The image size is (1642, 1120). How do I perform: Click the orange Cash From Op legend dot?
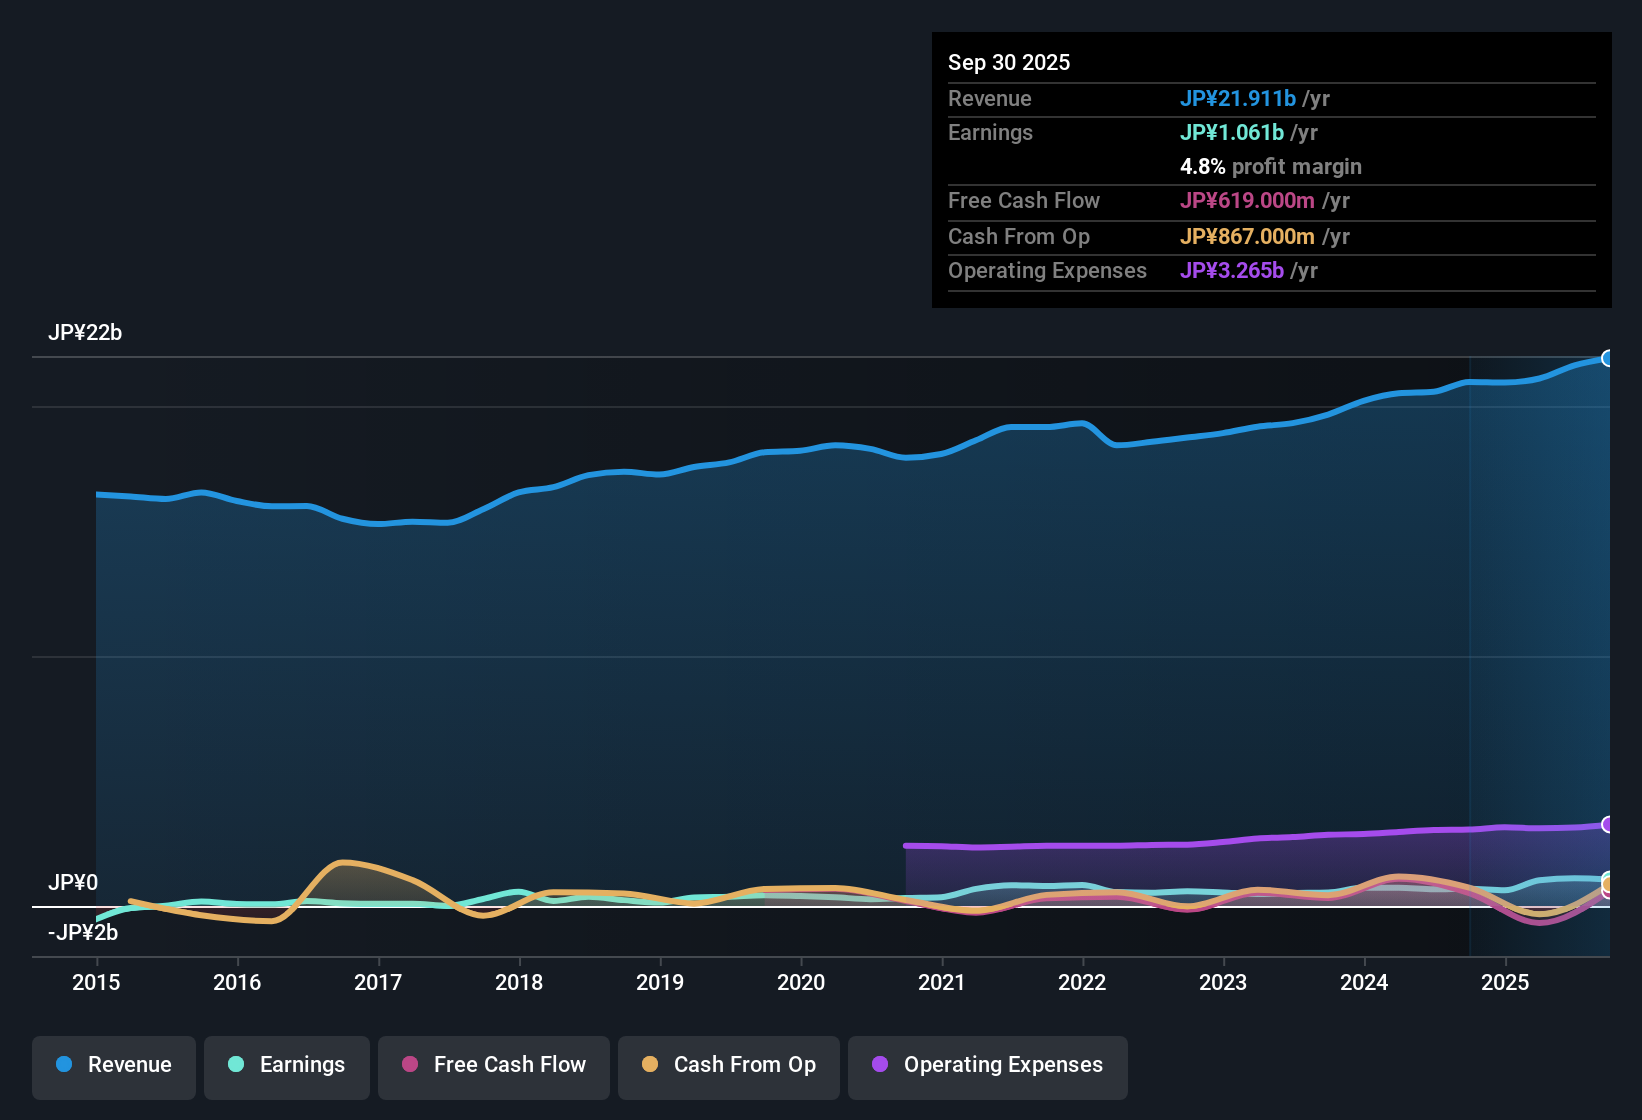(x=650, y=1065)
